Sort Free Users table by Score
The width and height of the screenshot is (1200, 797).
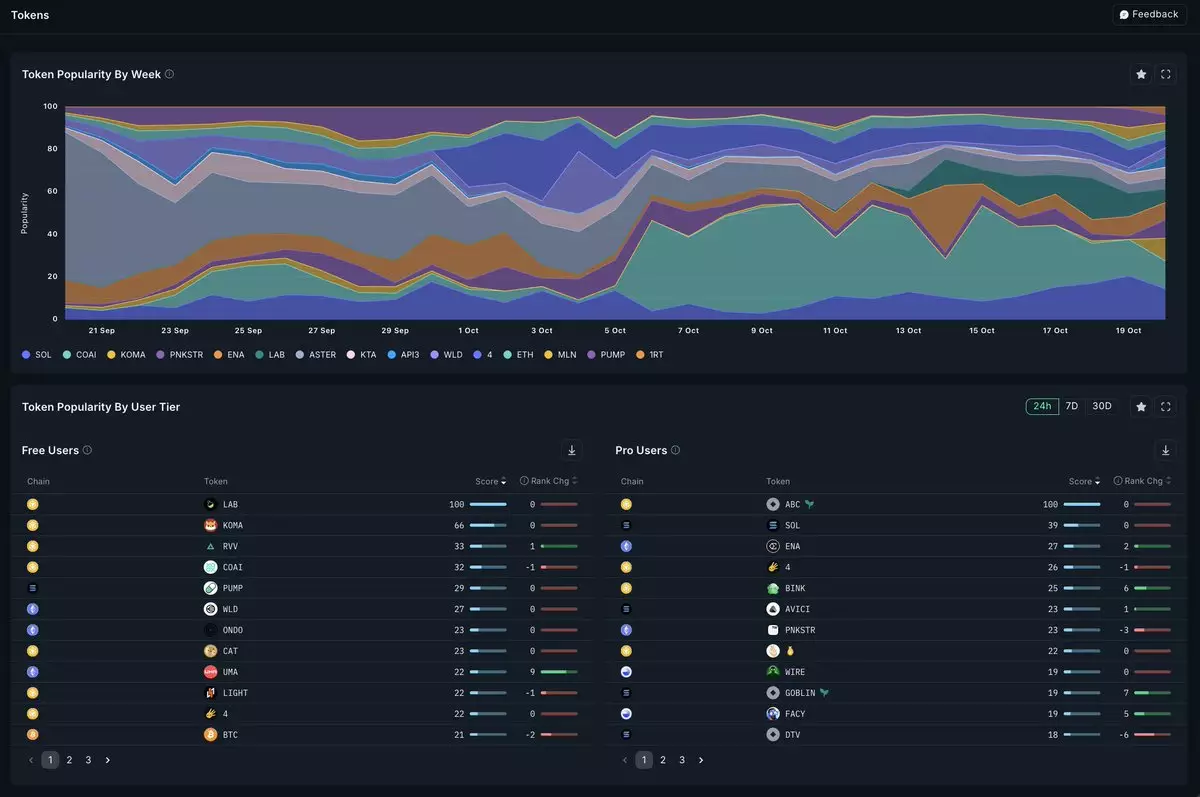tap(490, 481)
